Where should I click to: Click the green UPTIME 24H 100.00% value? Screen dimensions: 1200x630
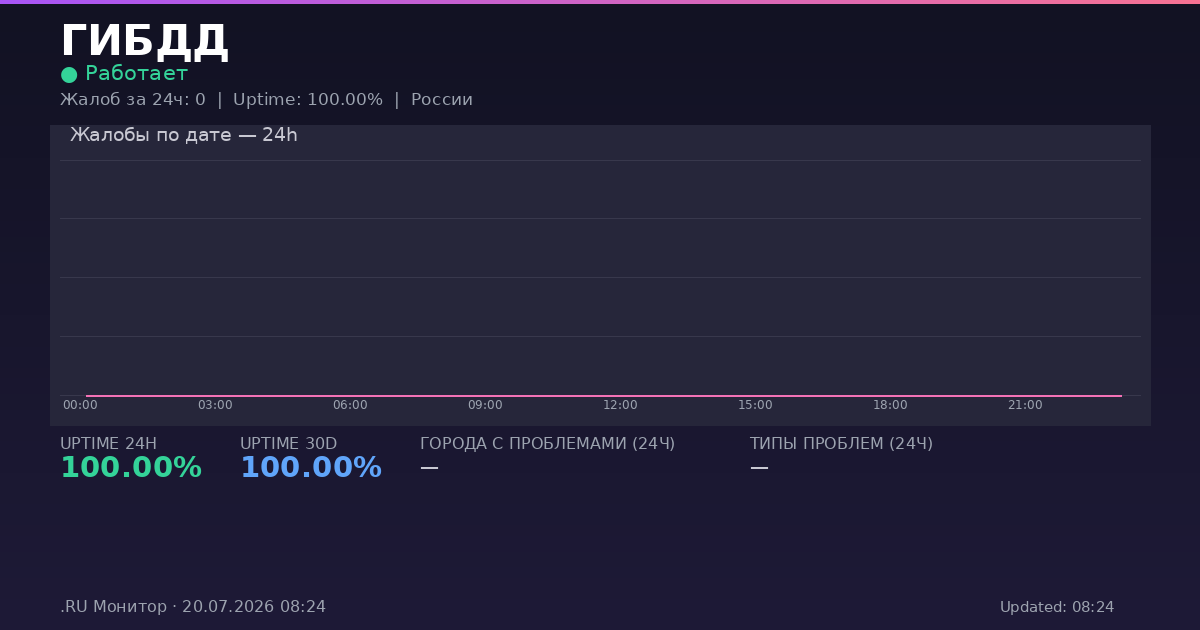(131, 468)
